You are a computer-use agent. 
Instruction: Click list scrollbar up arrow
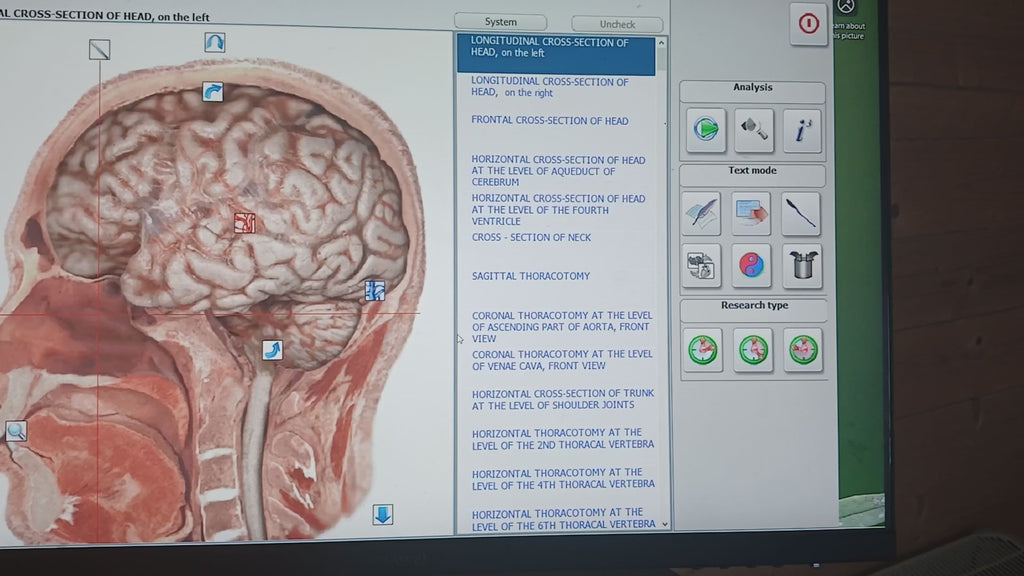pos(662,43)
